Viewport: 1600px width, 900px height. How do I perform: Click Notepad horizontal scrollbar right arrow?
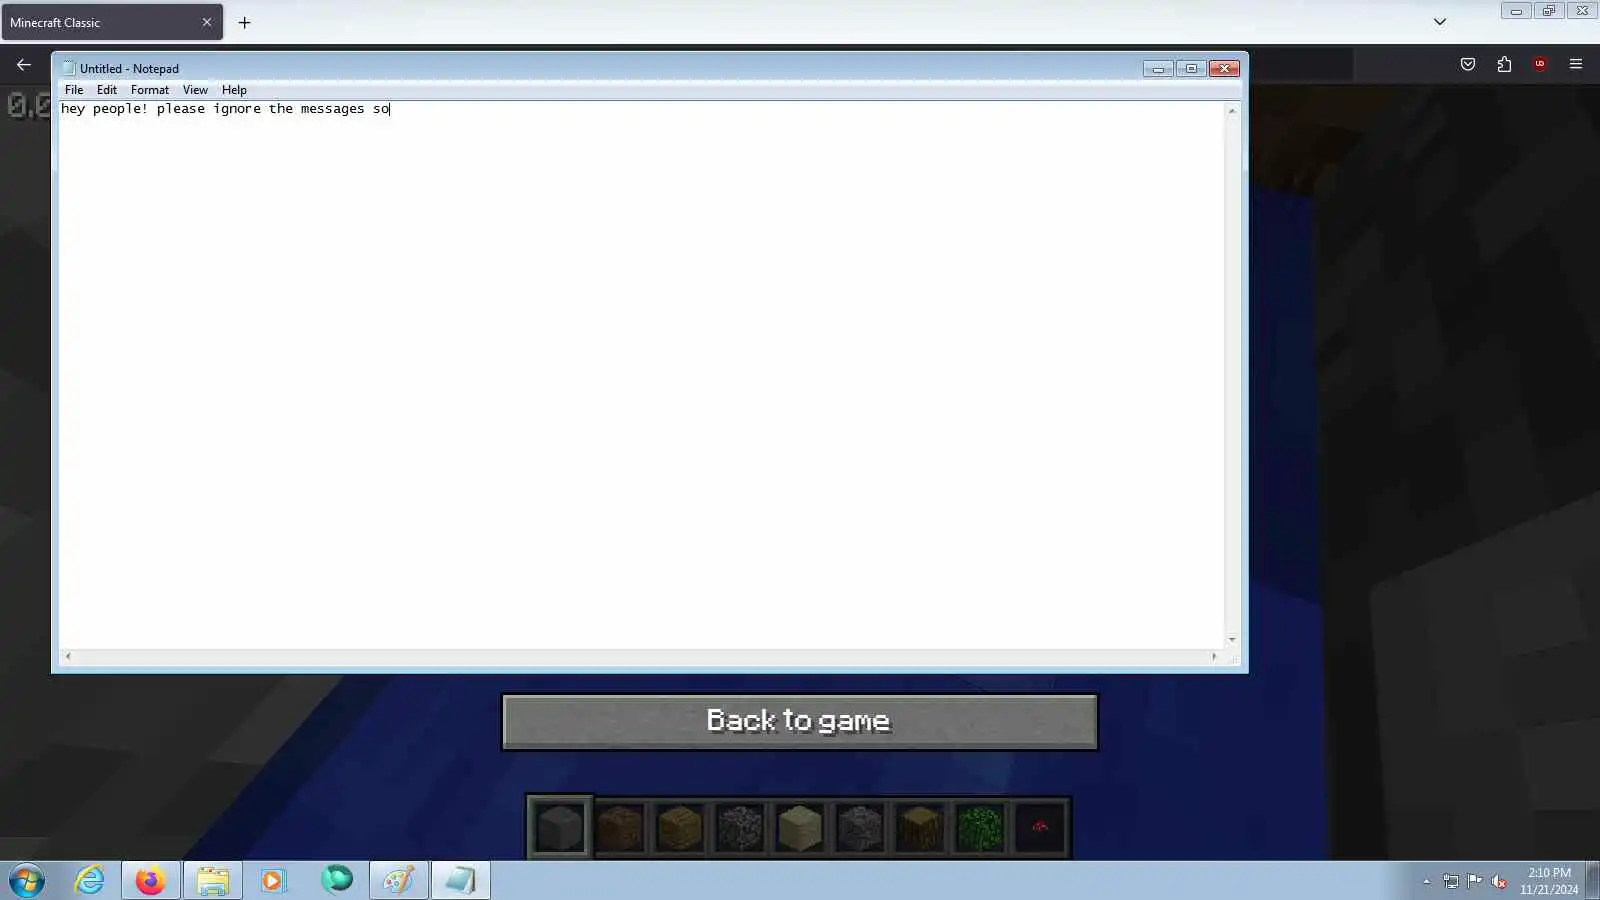coord(1215,657)
